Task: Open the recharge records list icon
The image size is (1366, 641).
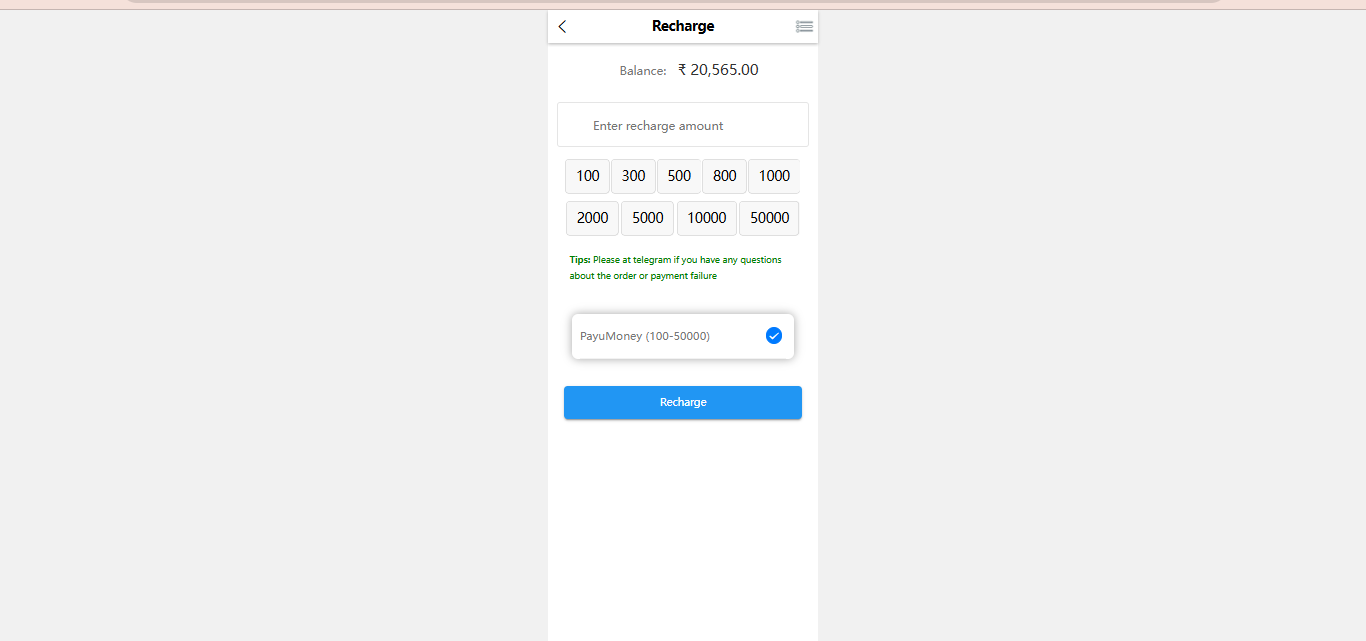Action: tap(804, 27)
